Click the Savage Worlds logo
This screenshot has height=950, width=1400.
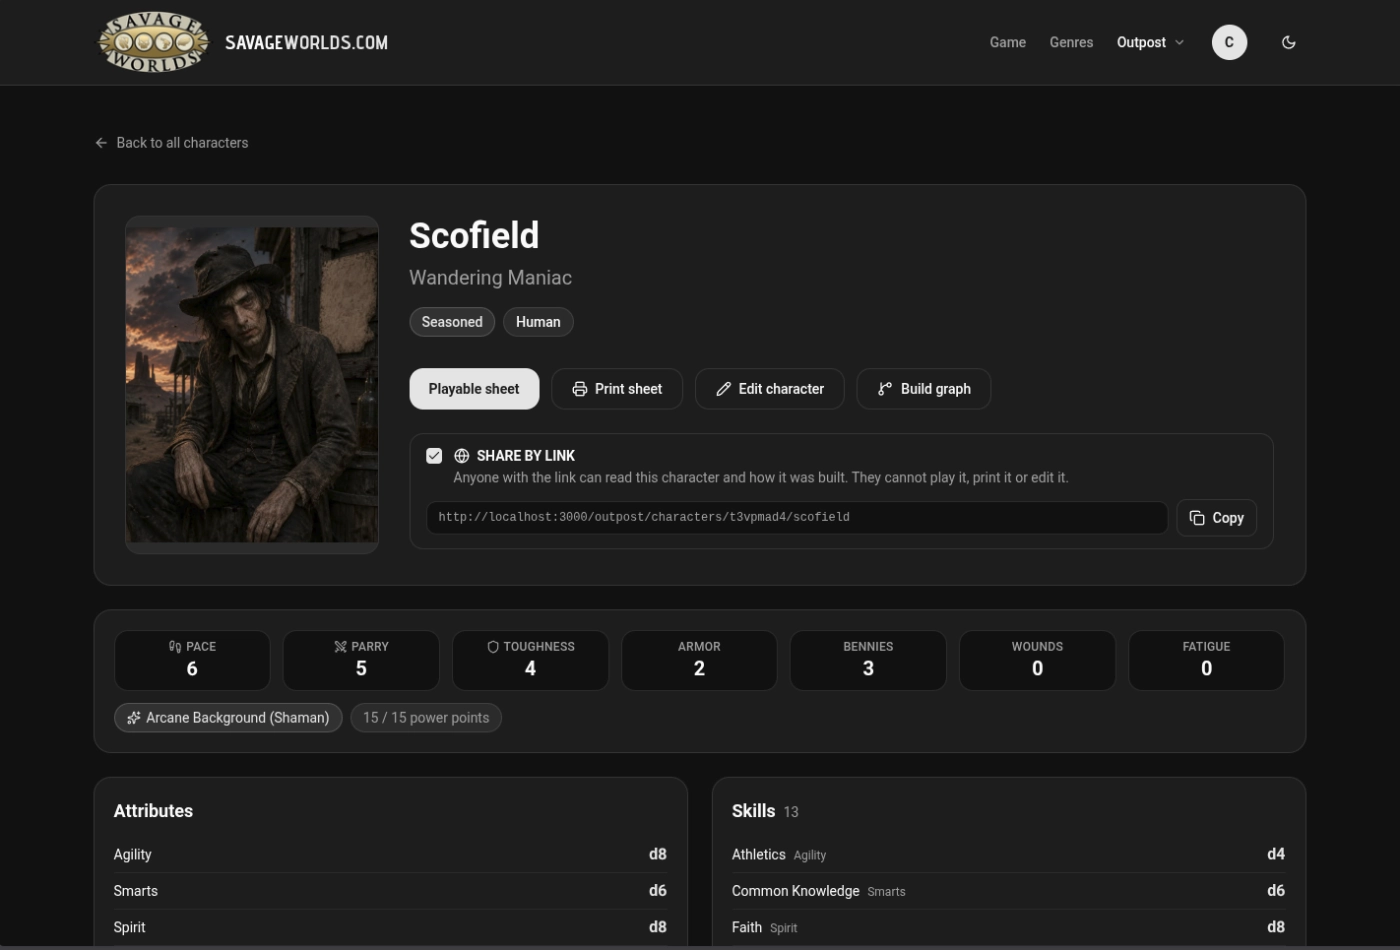pyautogui.click(x=153, y=42)
